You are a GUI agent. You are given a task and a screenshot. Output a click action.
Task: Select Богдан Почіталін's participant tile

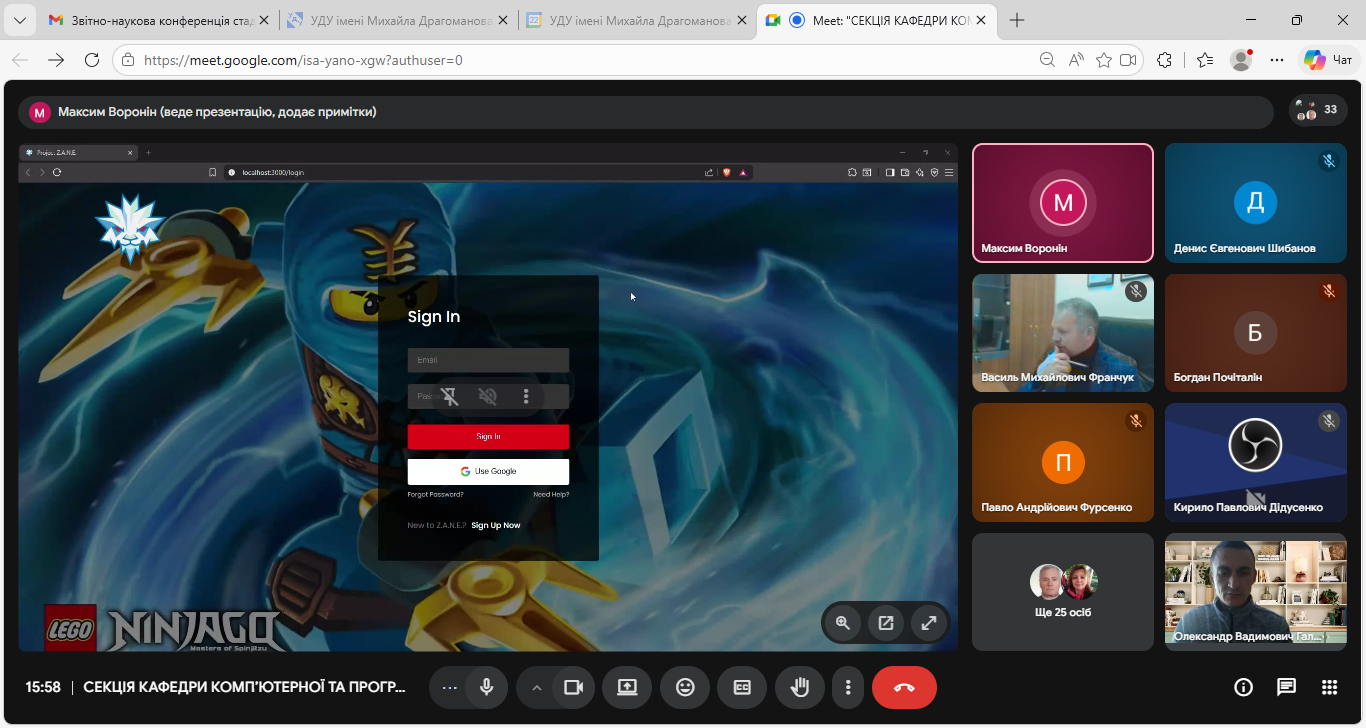(1256, 333)
